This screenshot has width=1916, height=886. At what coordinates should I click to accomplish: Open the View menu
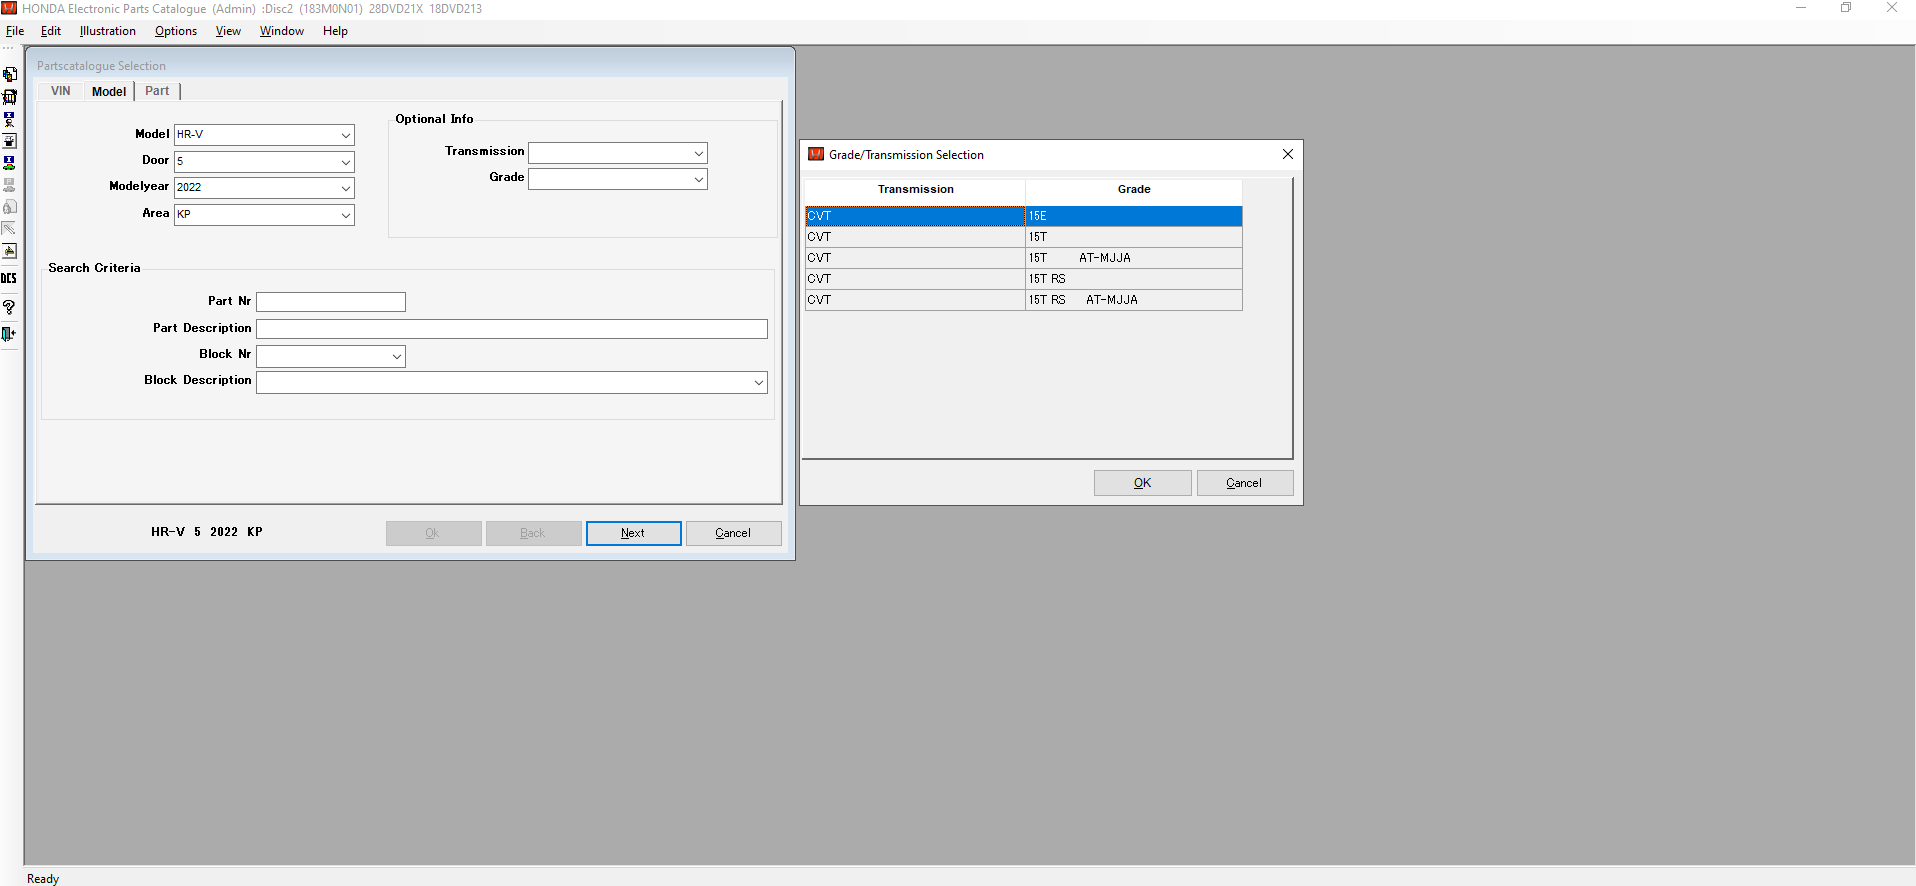[228, 31]
